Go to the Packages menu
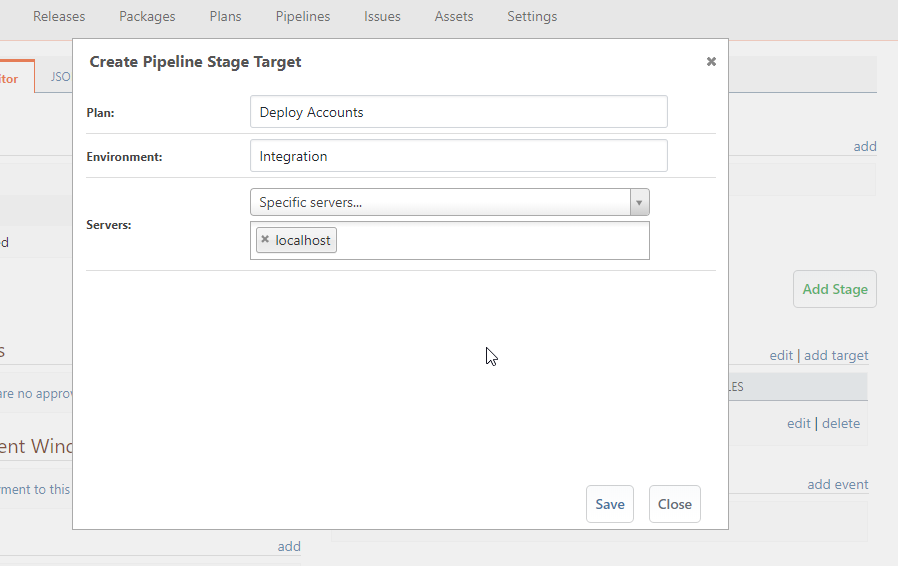 click(x=147, y=16)
